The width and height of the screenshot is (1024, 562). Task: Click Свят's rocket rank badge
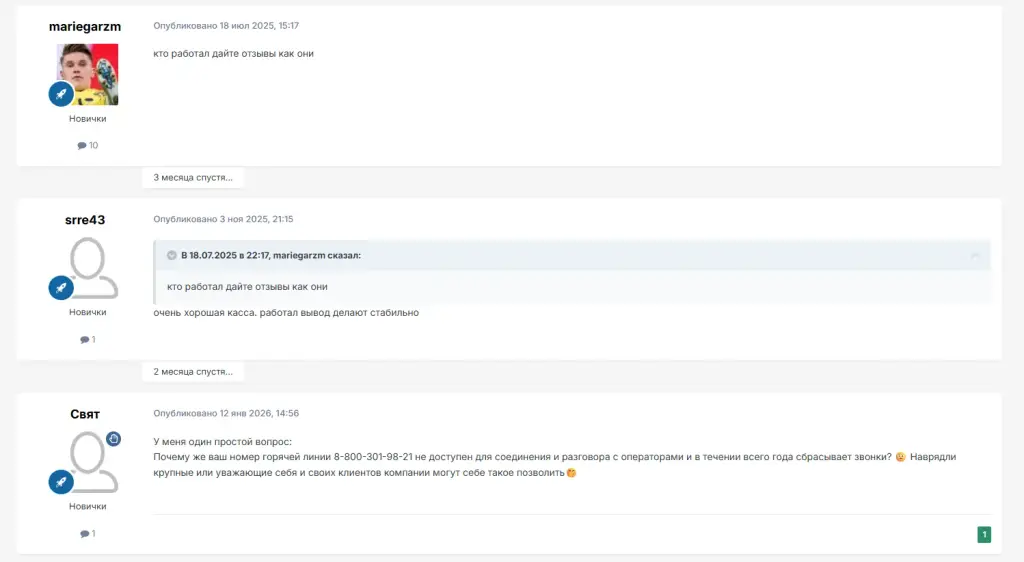coord(61,482)
